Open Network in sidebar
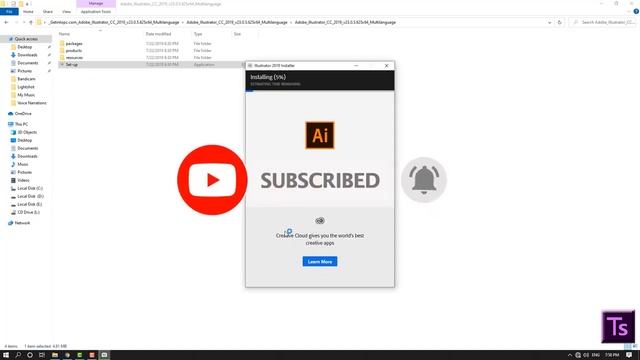The width and height of the screenshot is (640, 360). click(x=22, y=223)
